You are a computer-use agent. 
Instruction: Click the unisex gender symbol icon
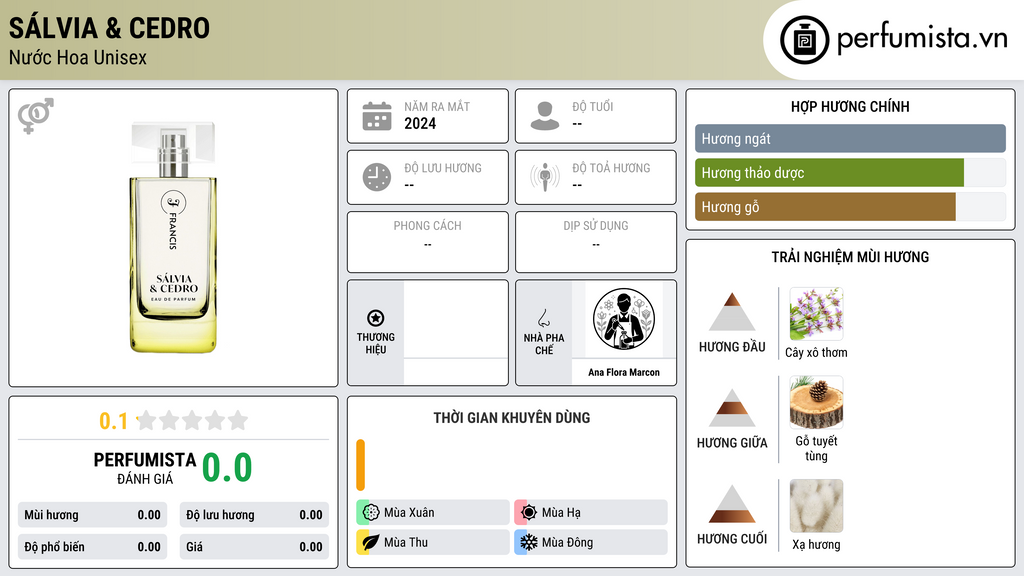click(35, 116)
